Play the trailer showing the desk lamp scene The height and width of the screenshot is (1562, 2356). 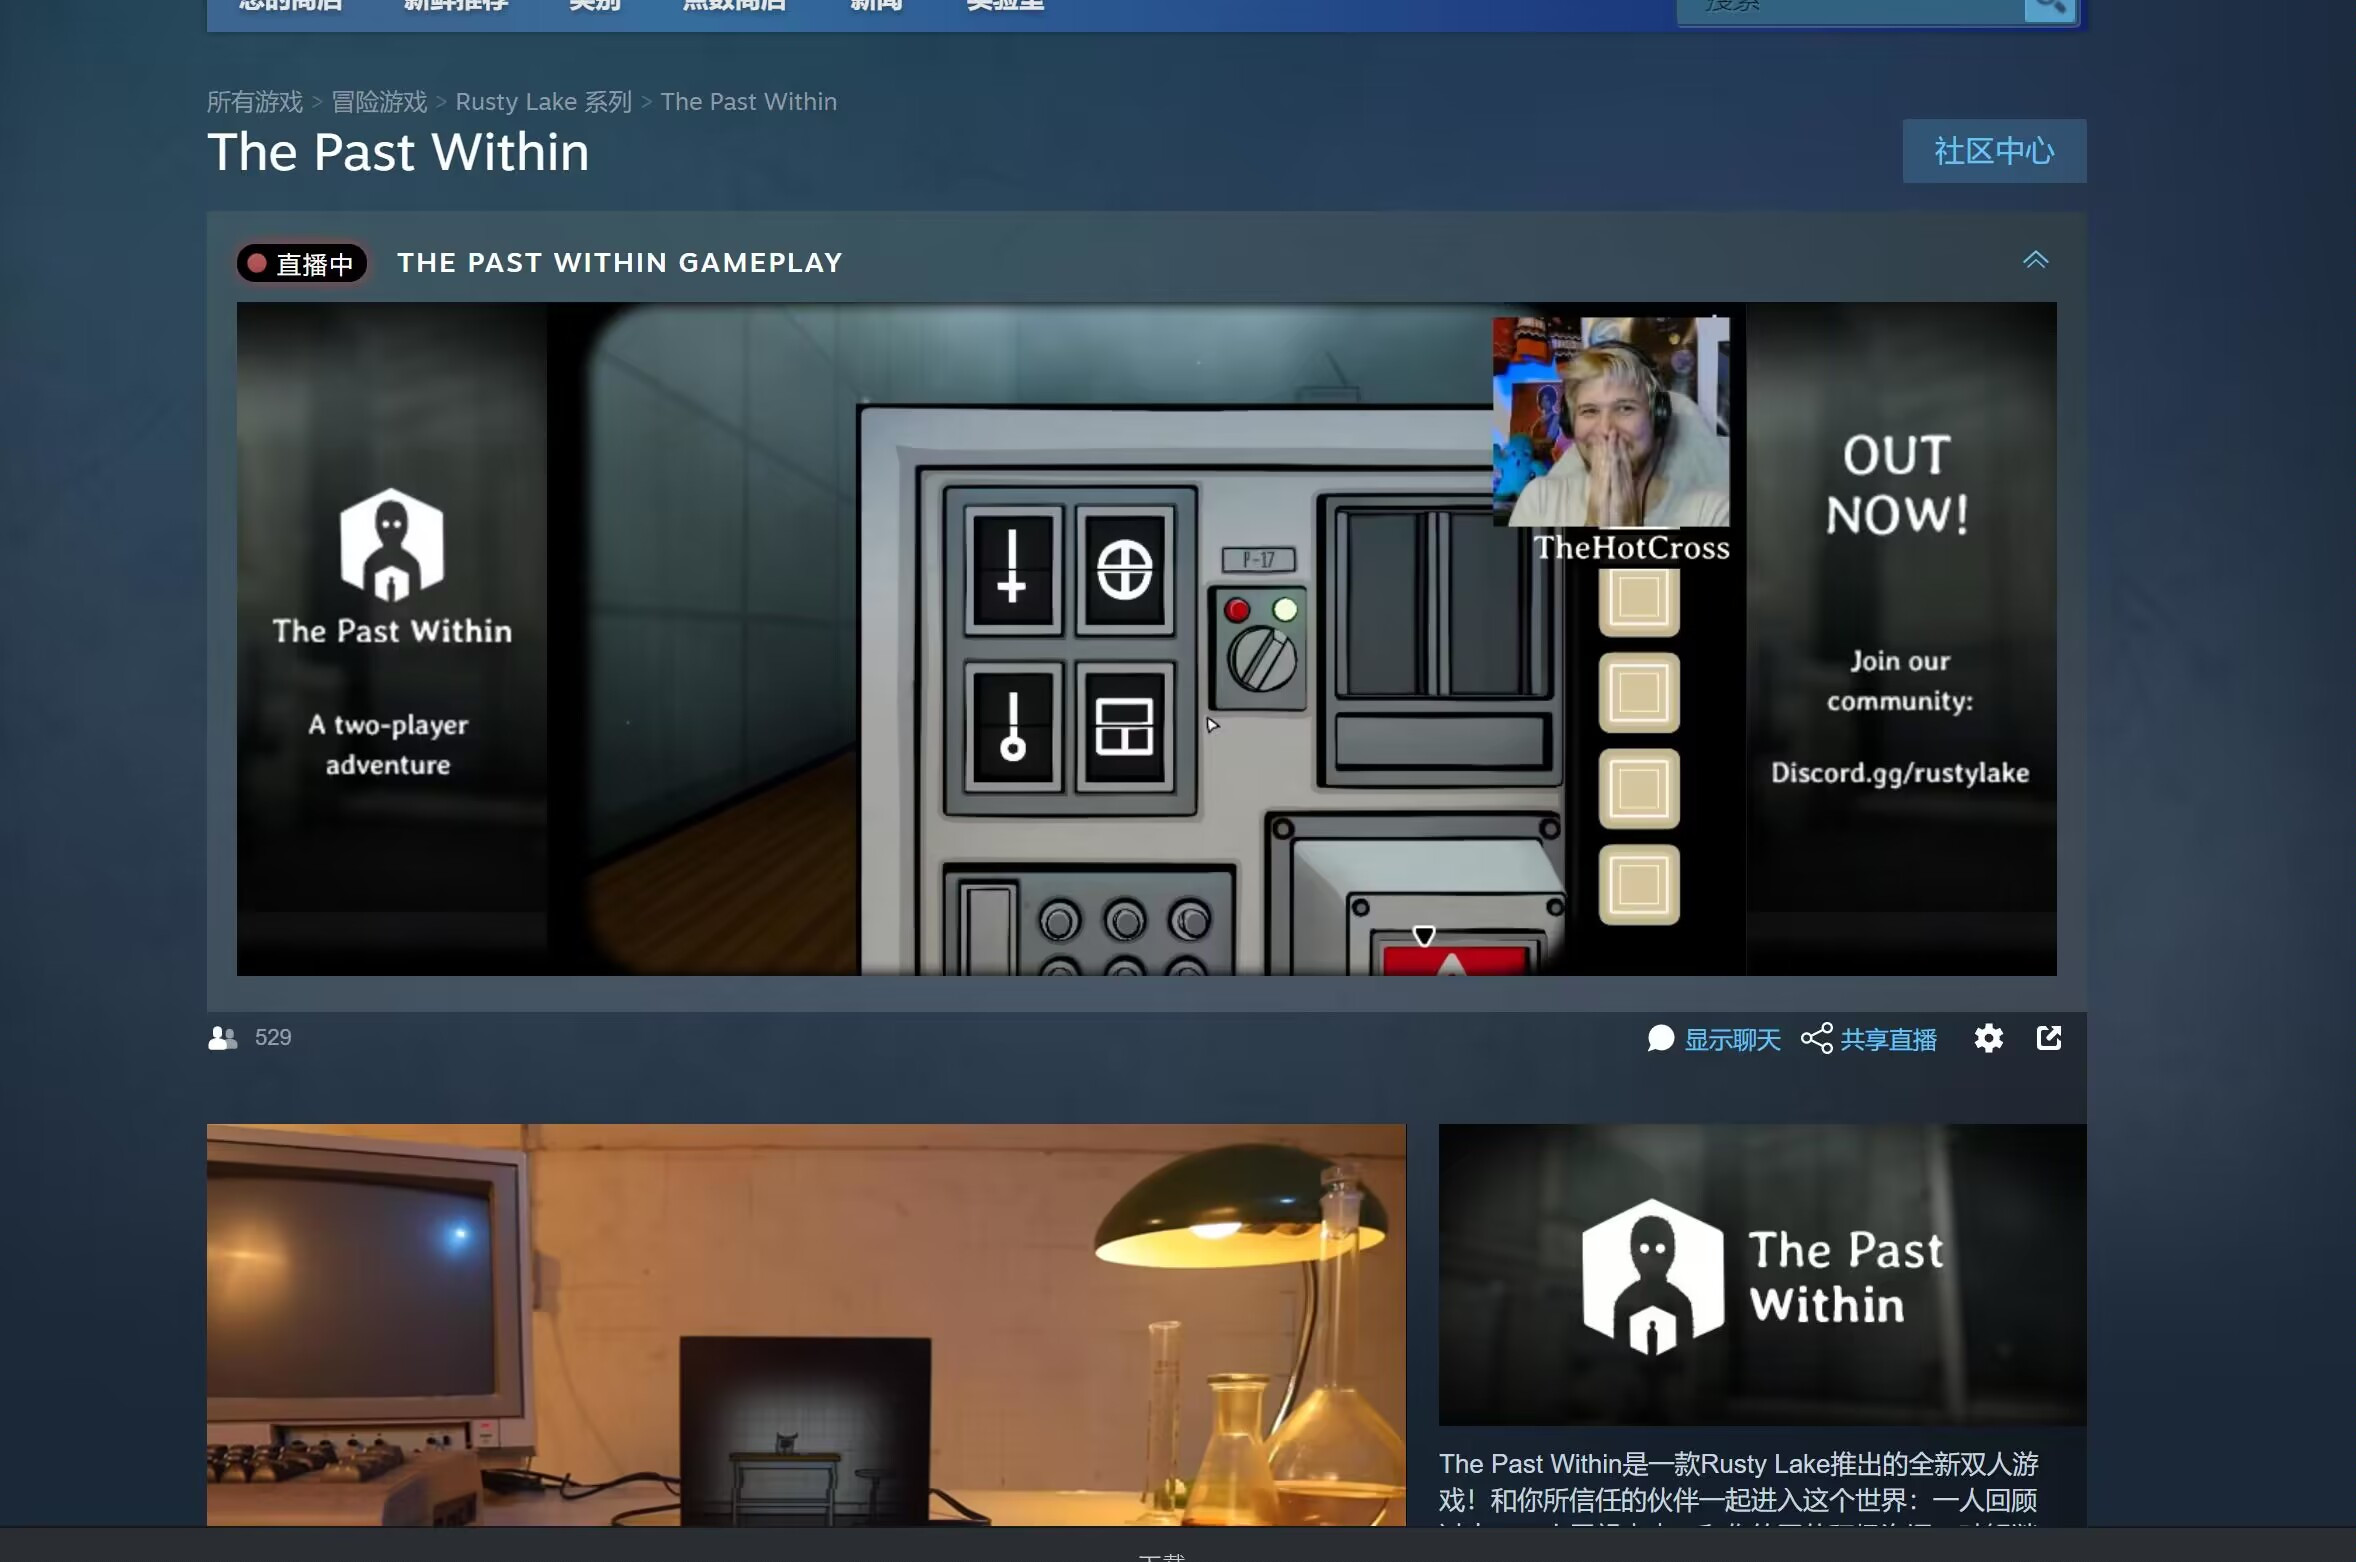(x=806, y=1325)
